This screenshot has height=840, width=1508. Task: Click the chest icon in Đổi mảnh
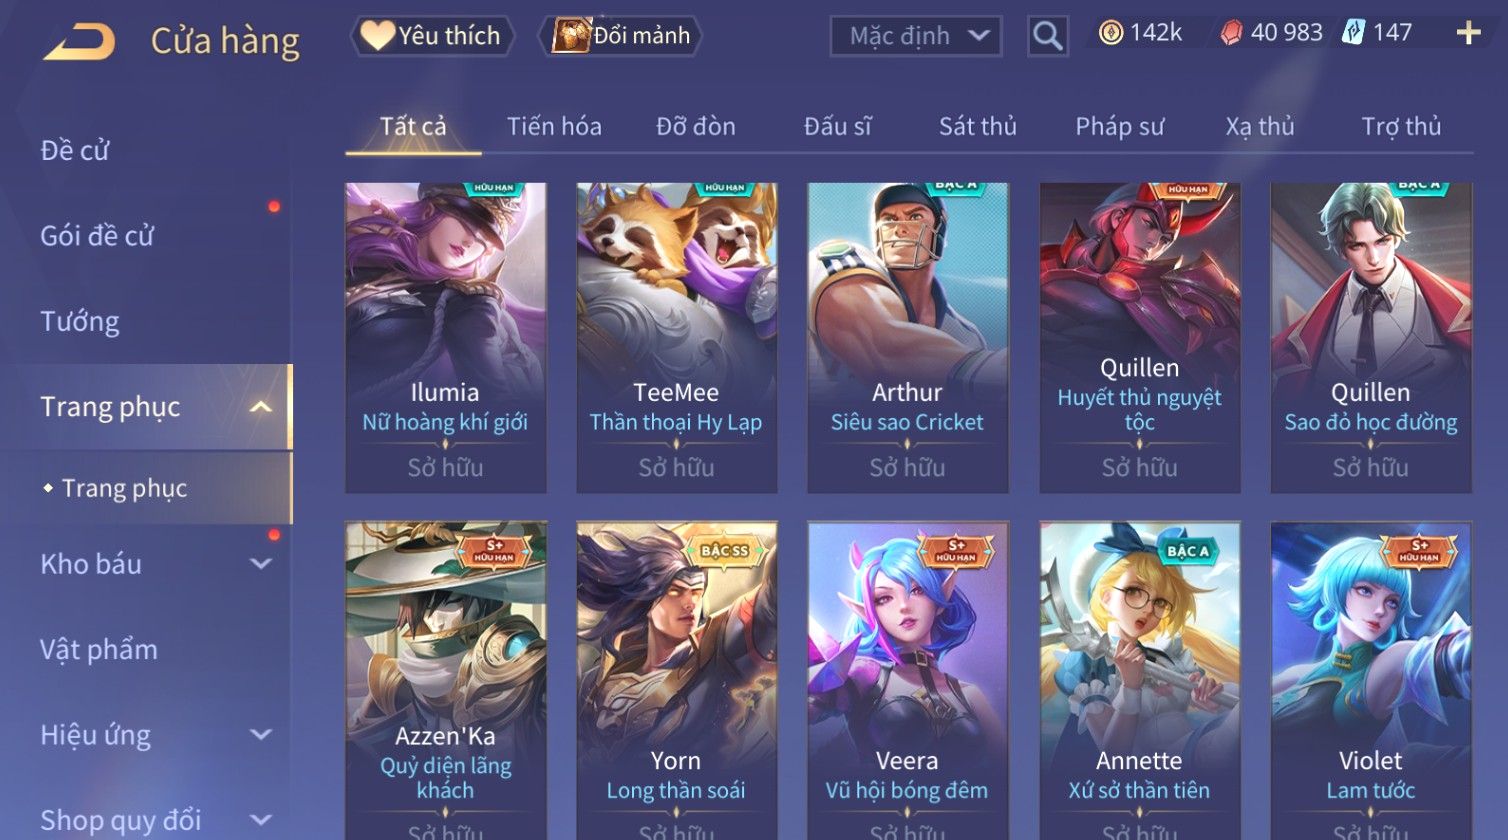point(571,36)
